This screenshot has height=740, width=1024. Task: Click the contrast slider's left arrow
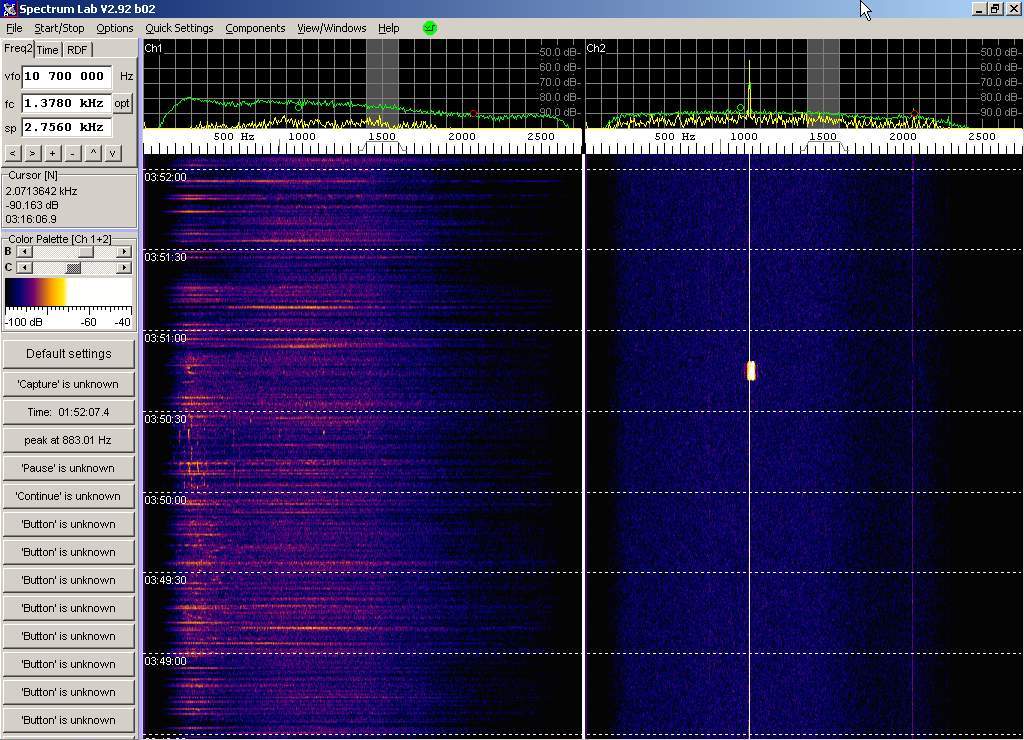click(25, 268)
